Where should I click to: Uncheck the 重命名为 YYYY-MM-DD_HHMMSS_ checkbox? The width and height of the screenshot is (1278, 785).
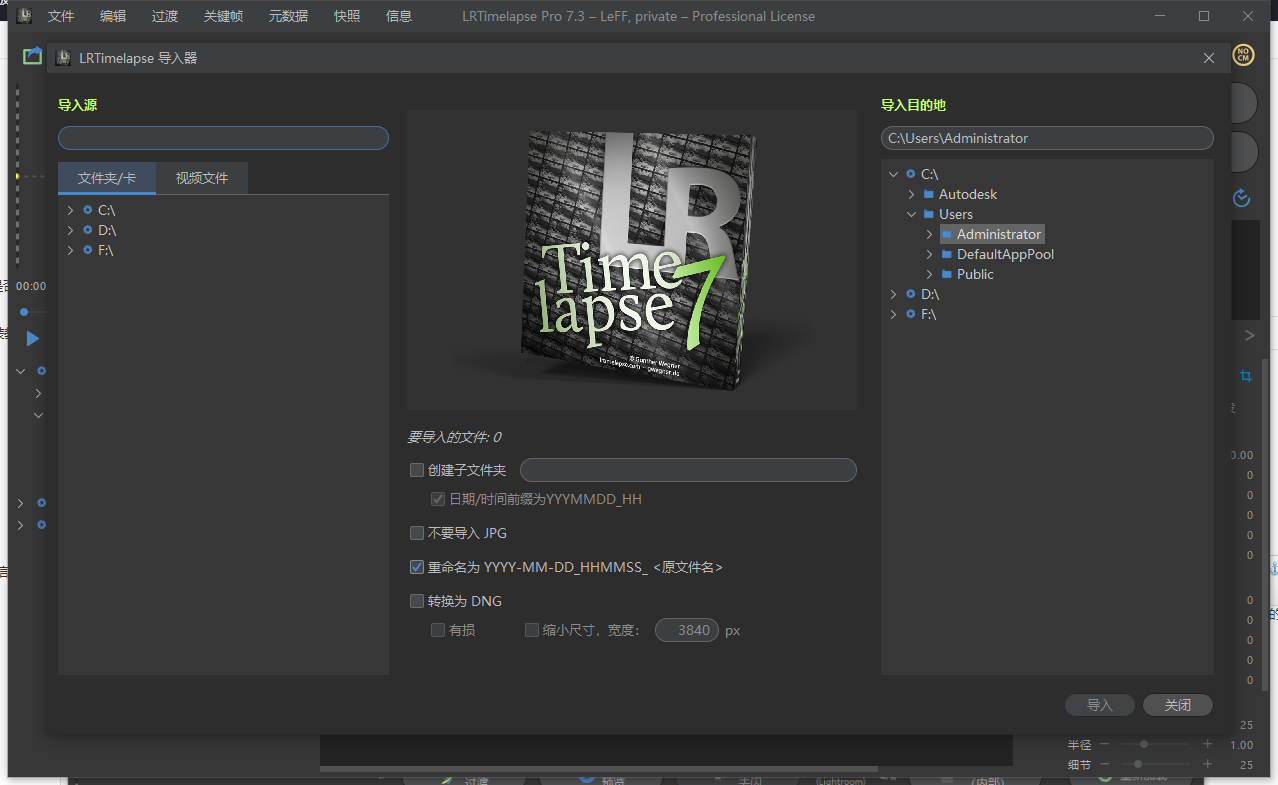[x=417, y=567]
